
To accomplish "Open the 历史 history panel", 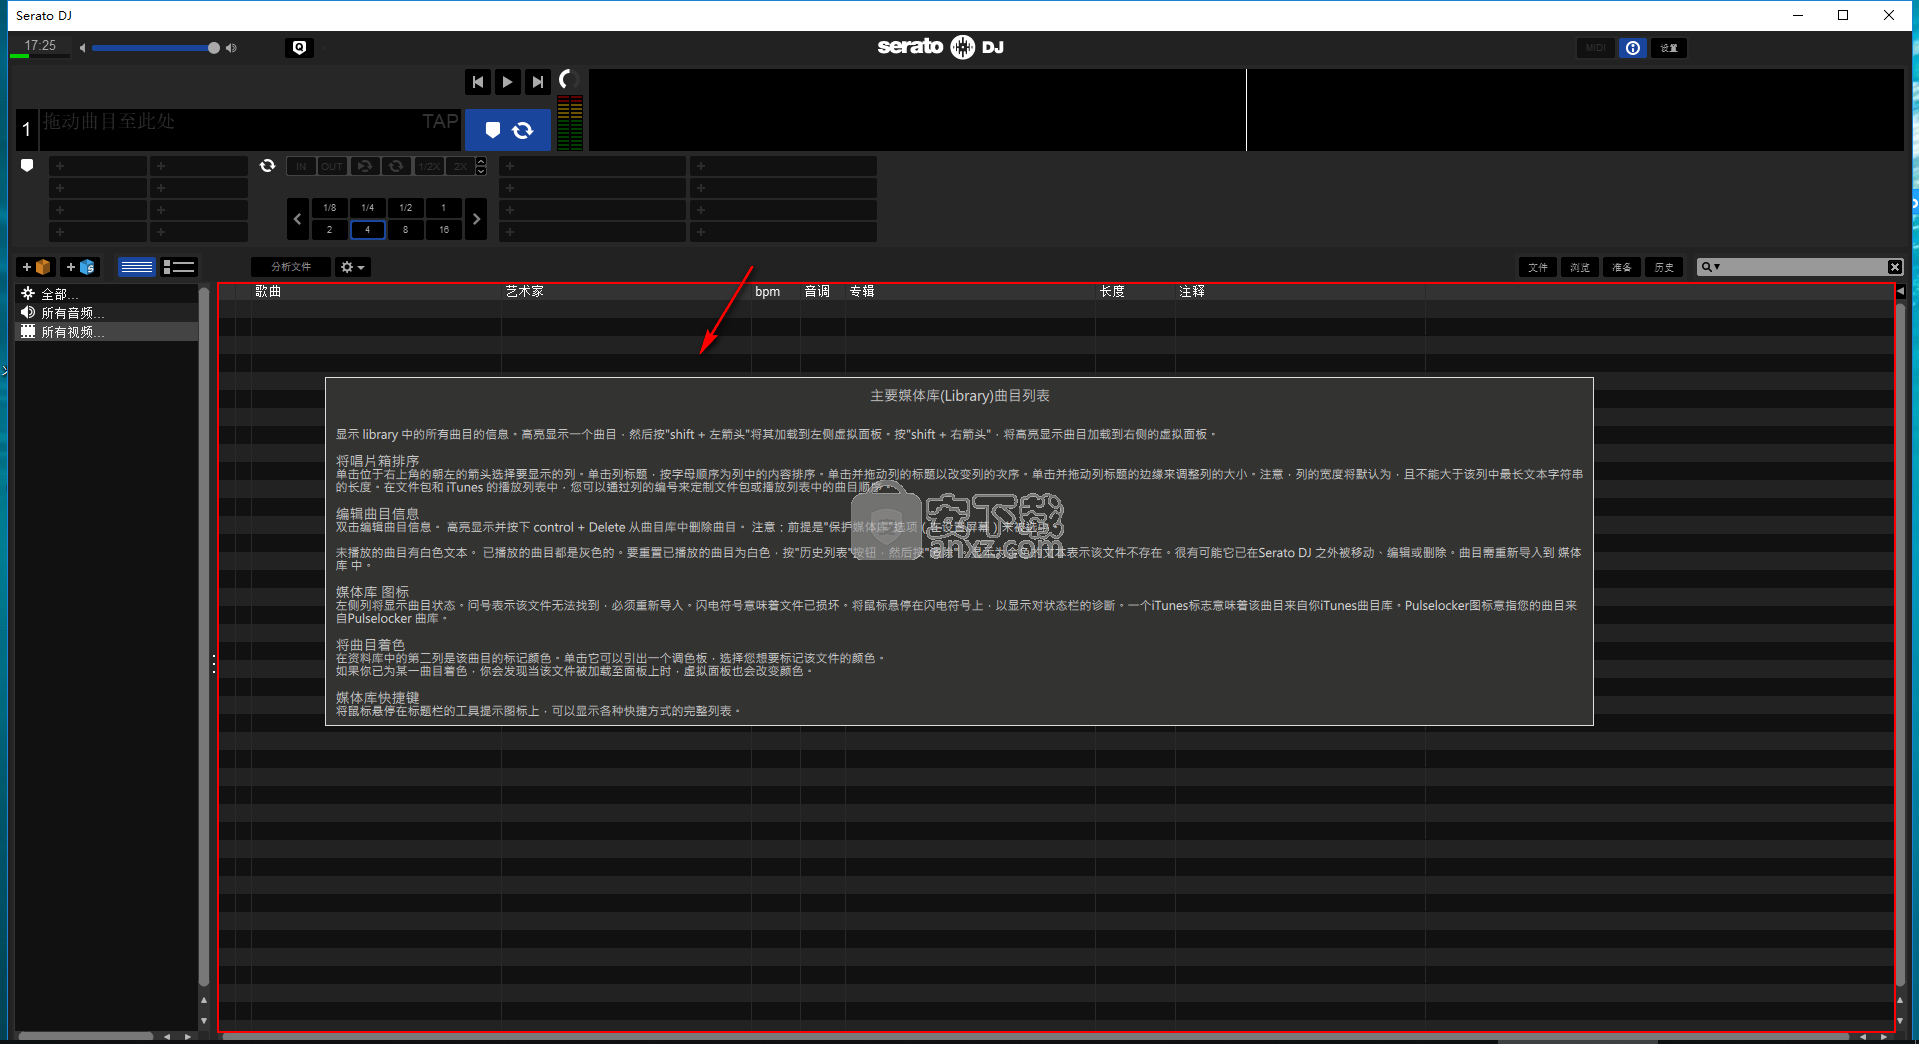I will pos(1664,267).
